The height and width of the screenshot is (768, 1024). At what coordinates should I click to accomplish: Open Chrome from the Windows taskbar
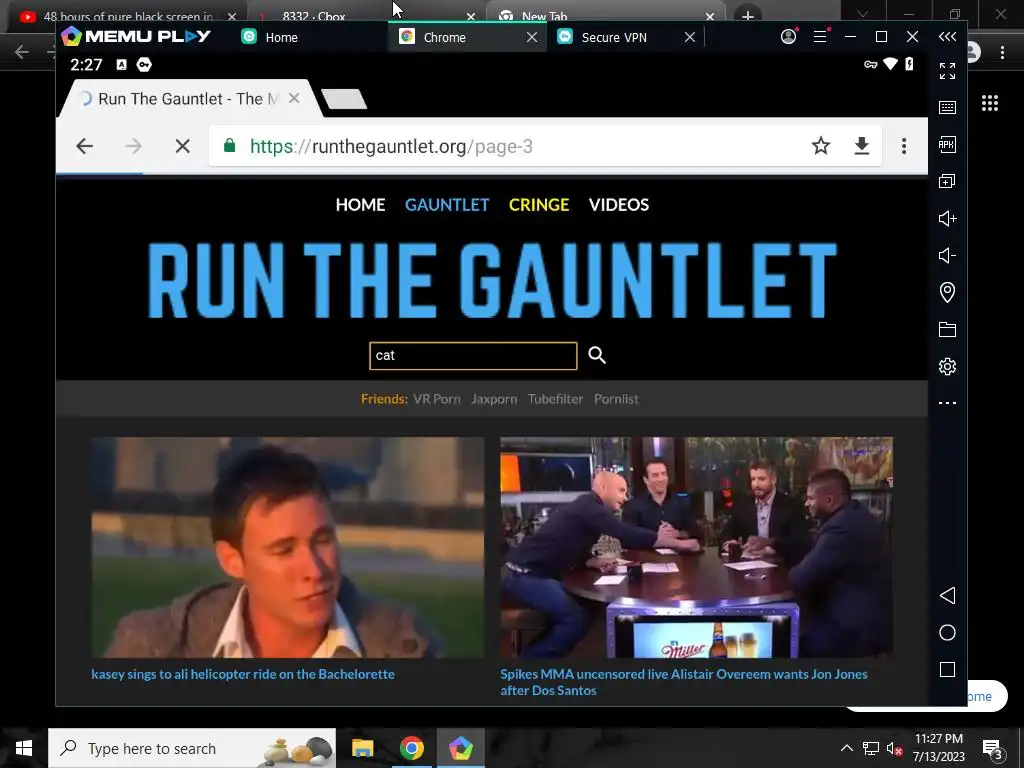tap(411, 748)
